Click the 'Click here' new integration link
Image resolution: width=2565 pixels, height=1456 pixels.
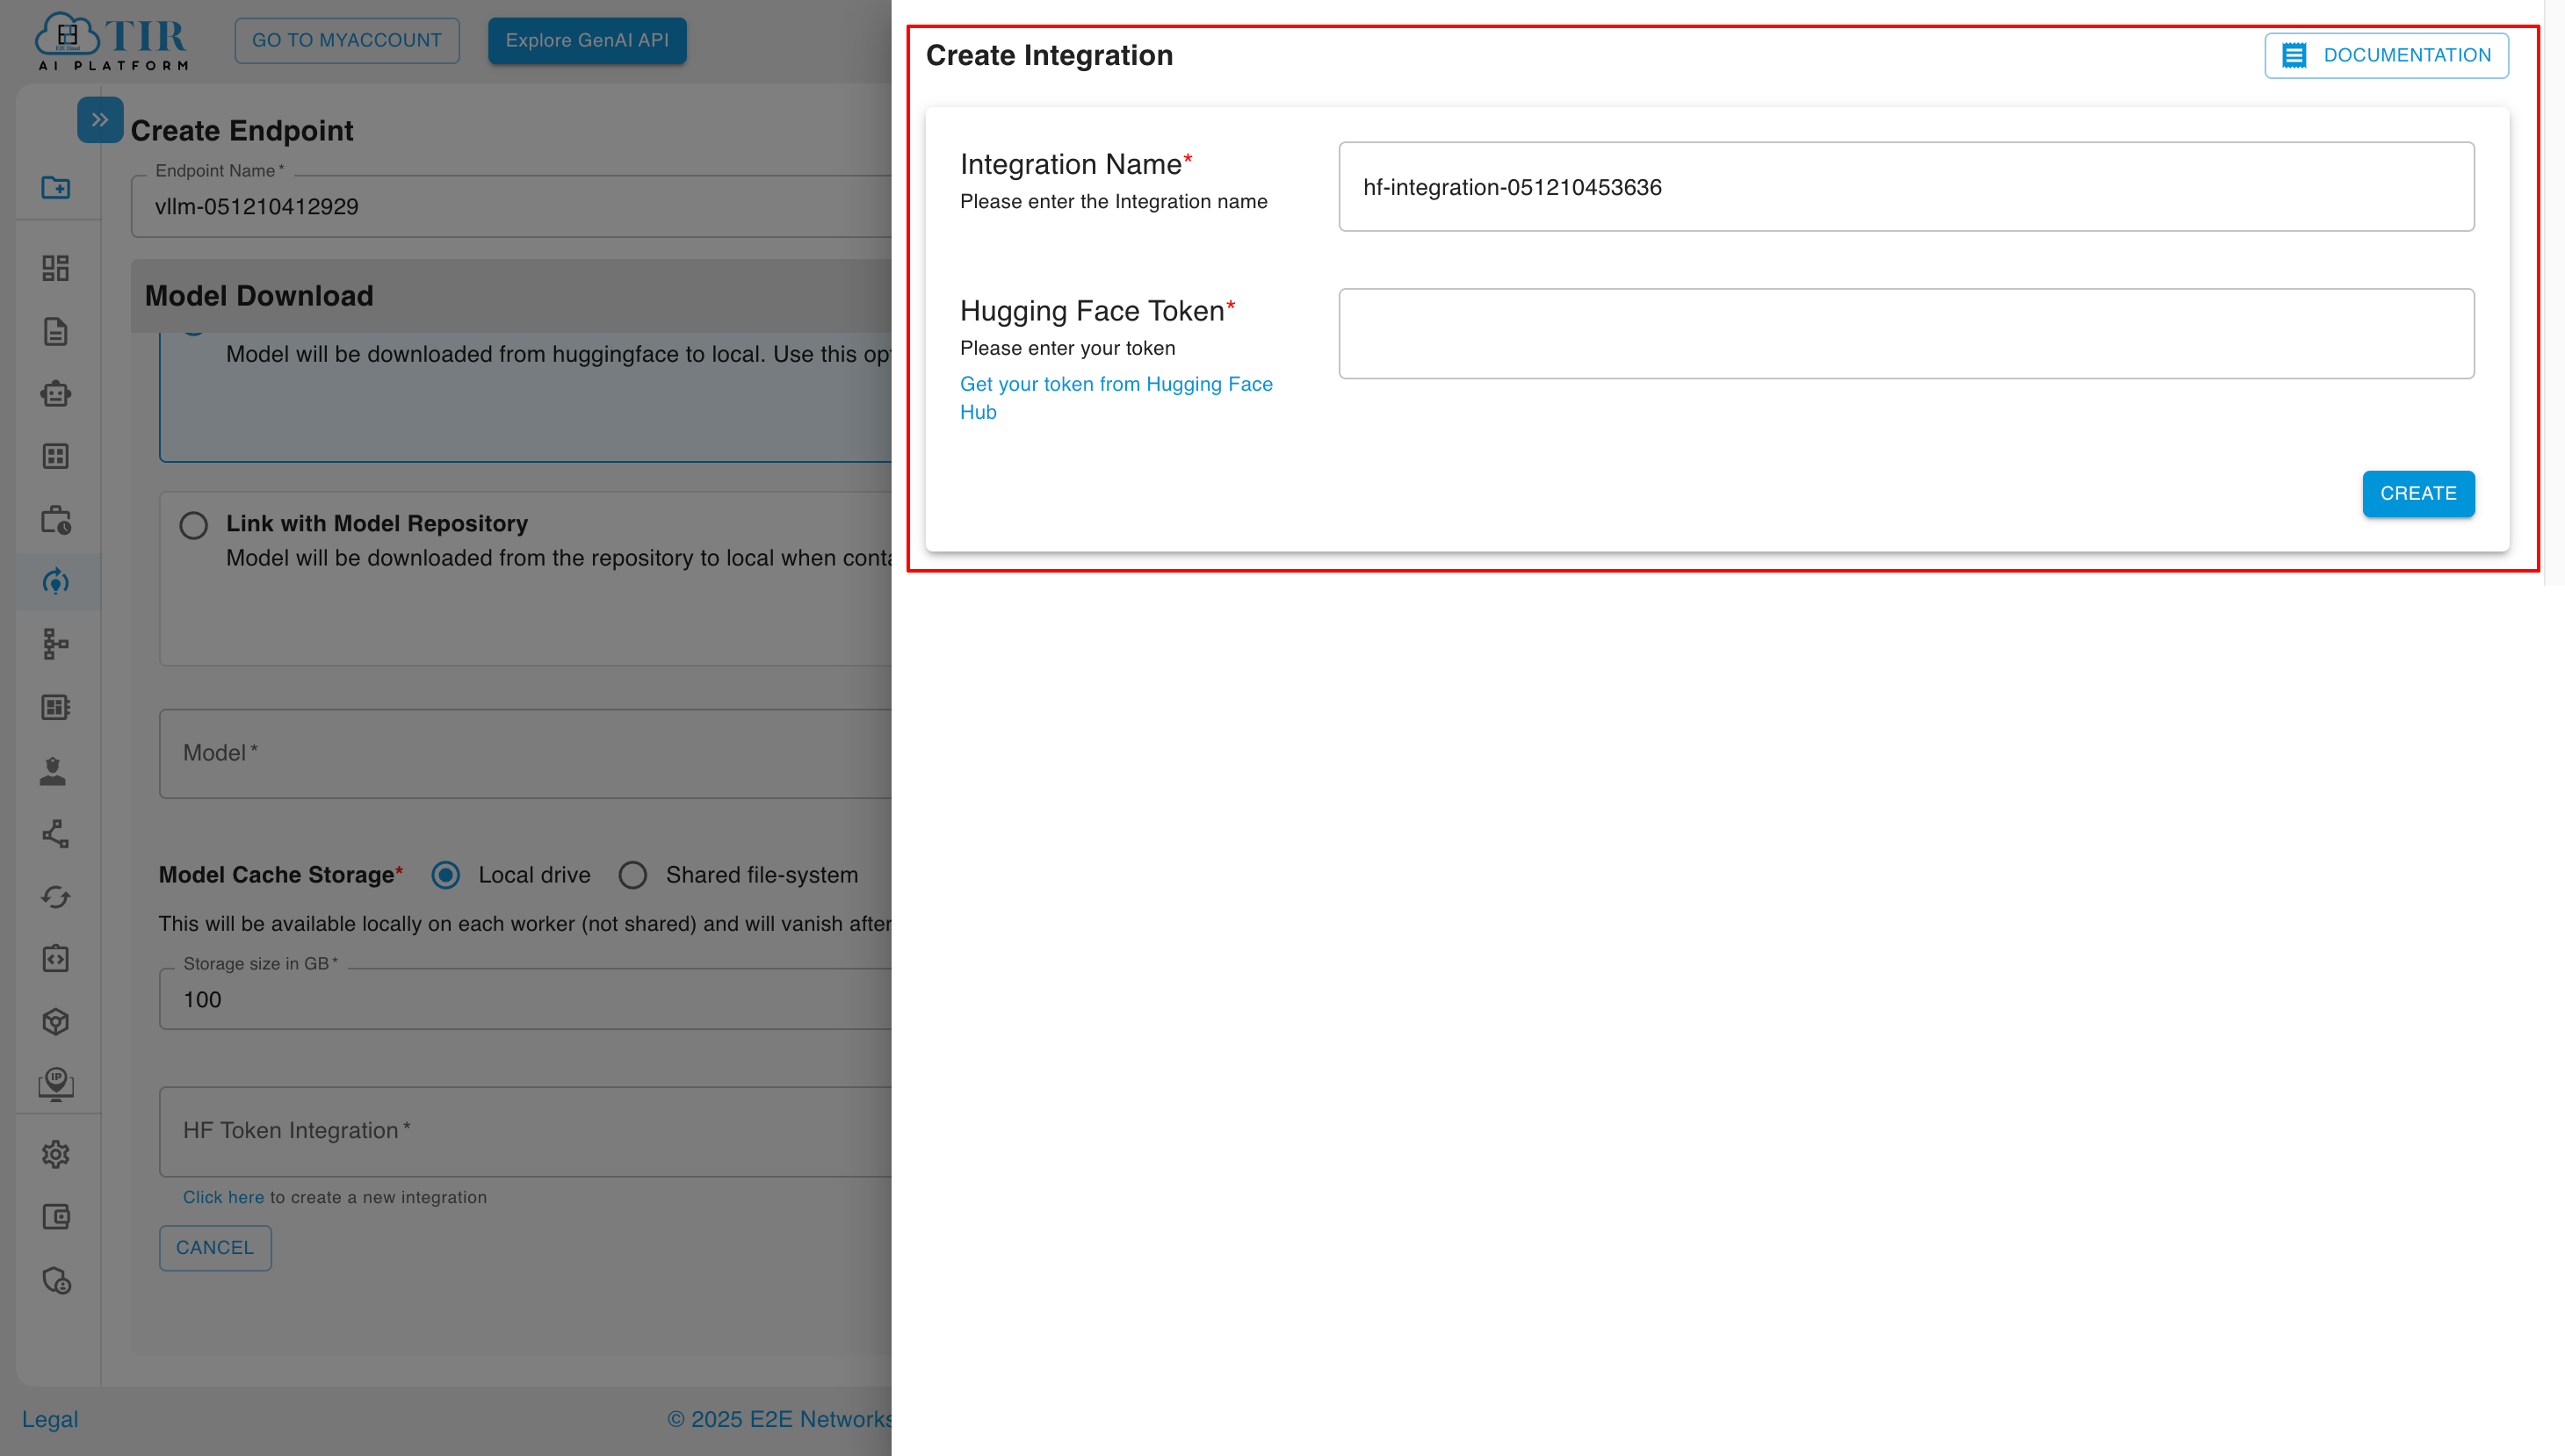click(223, 1197)
